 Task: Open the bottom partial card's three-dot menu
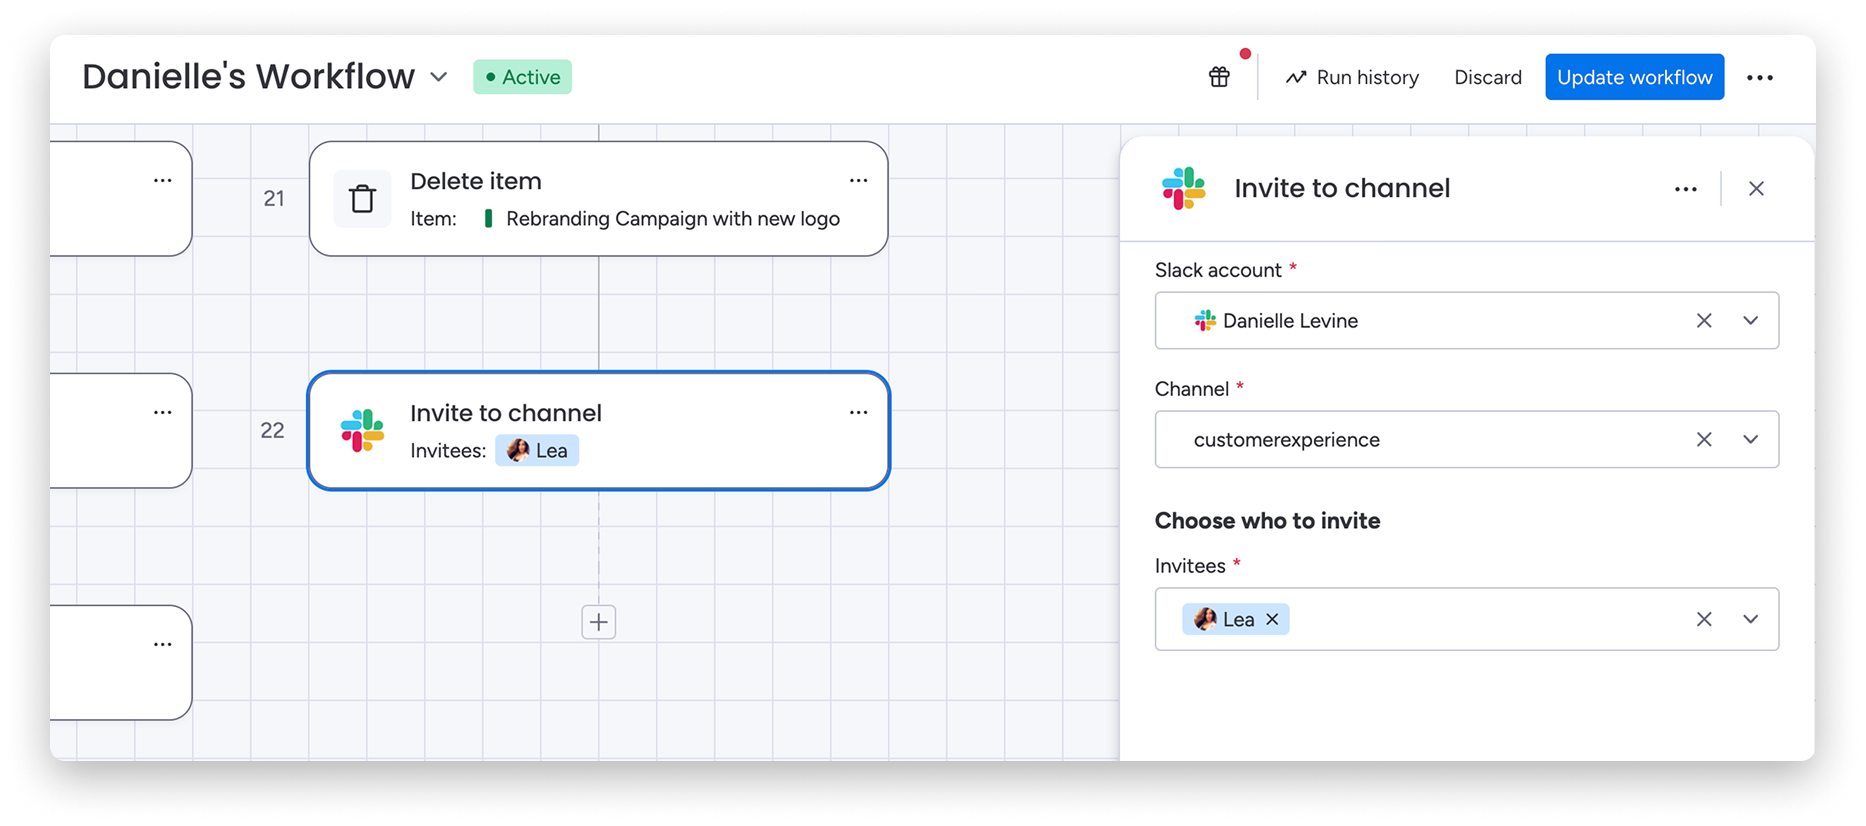pyautogui.click(x=162, y=645)
